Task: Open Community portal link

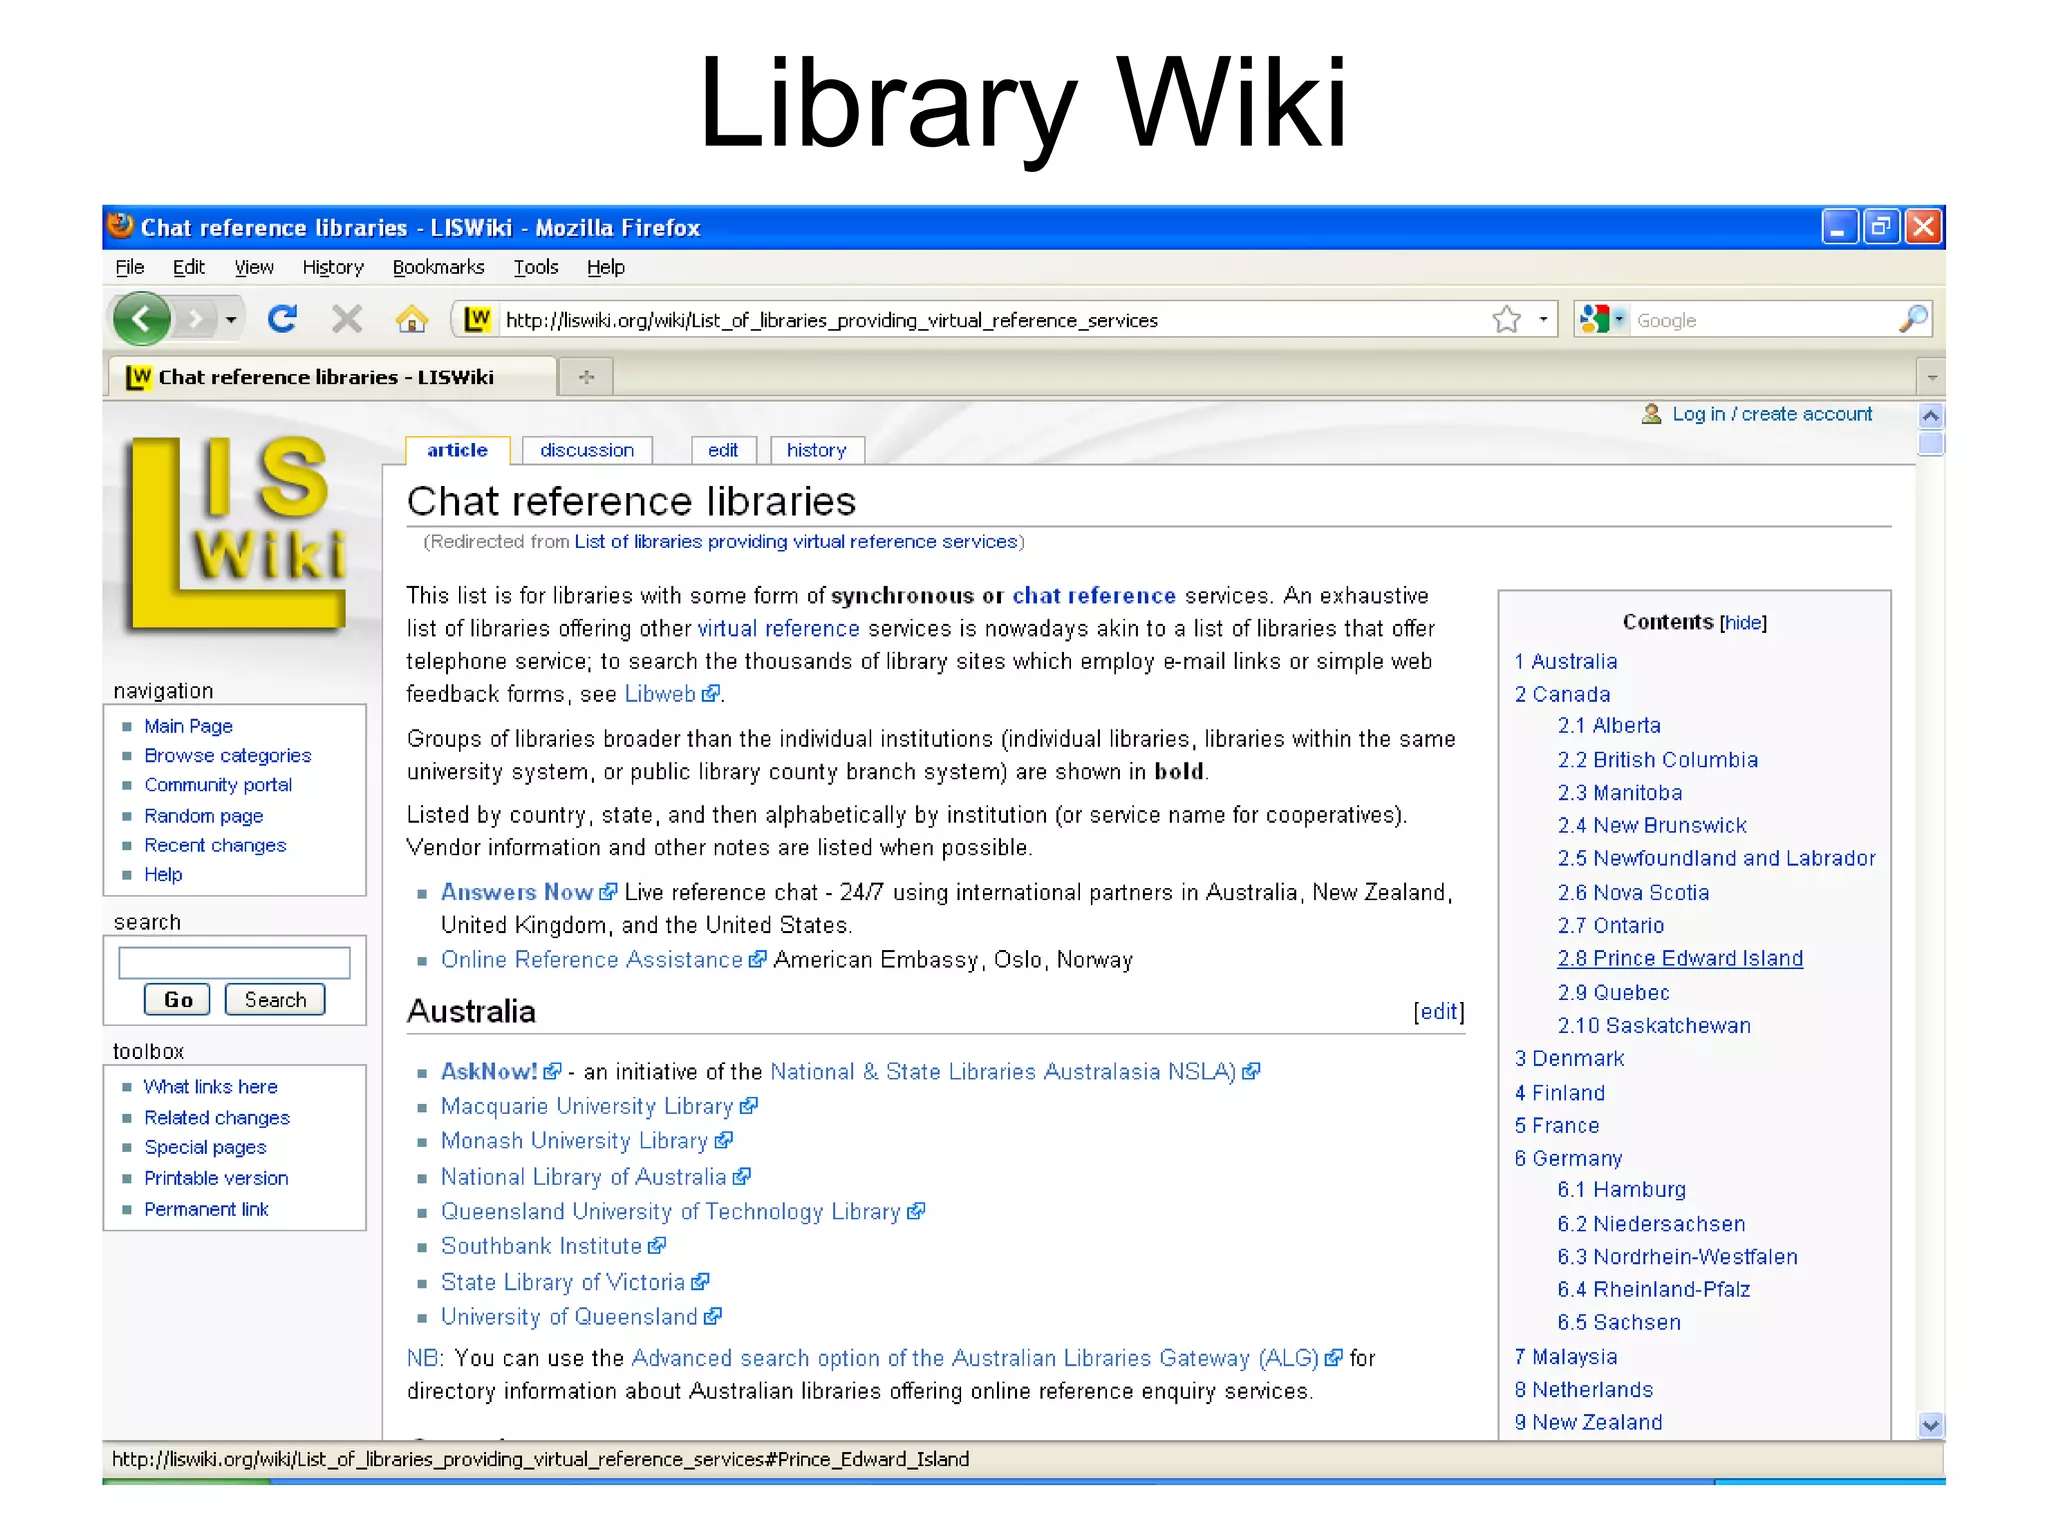Action: [218, 785]
